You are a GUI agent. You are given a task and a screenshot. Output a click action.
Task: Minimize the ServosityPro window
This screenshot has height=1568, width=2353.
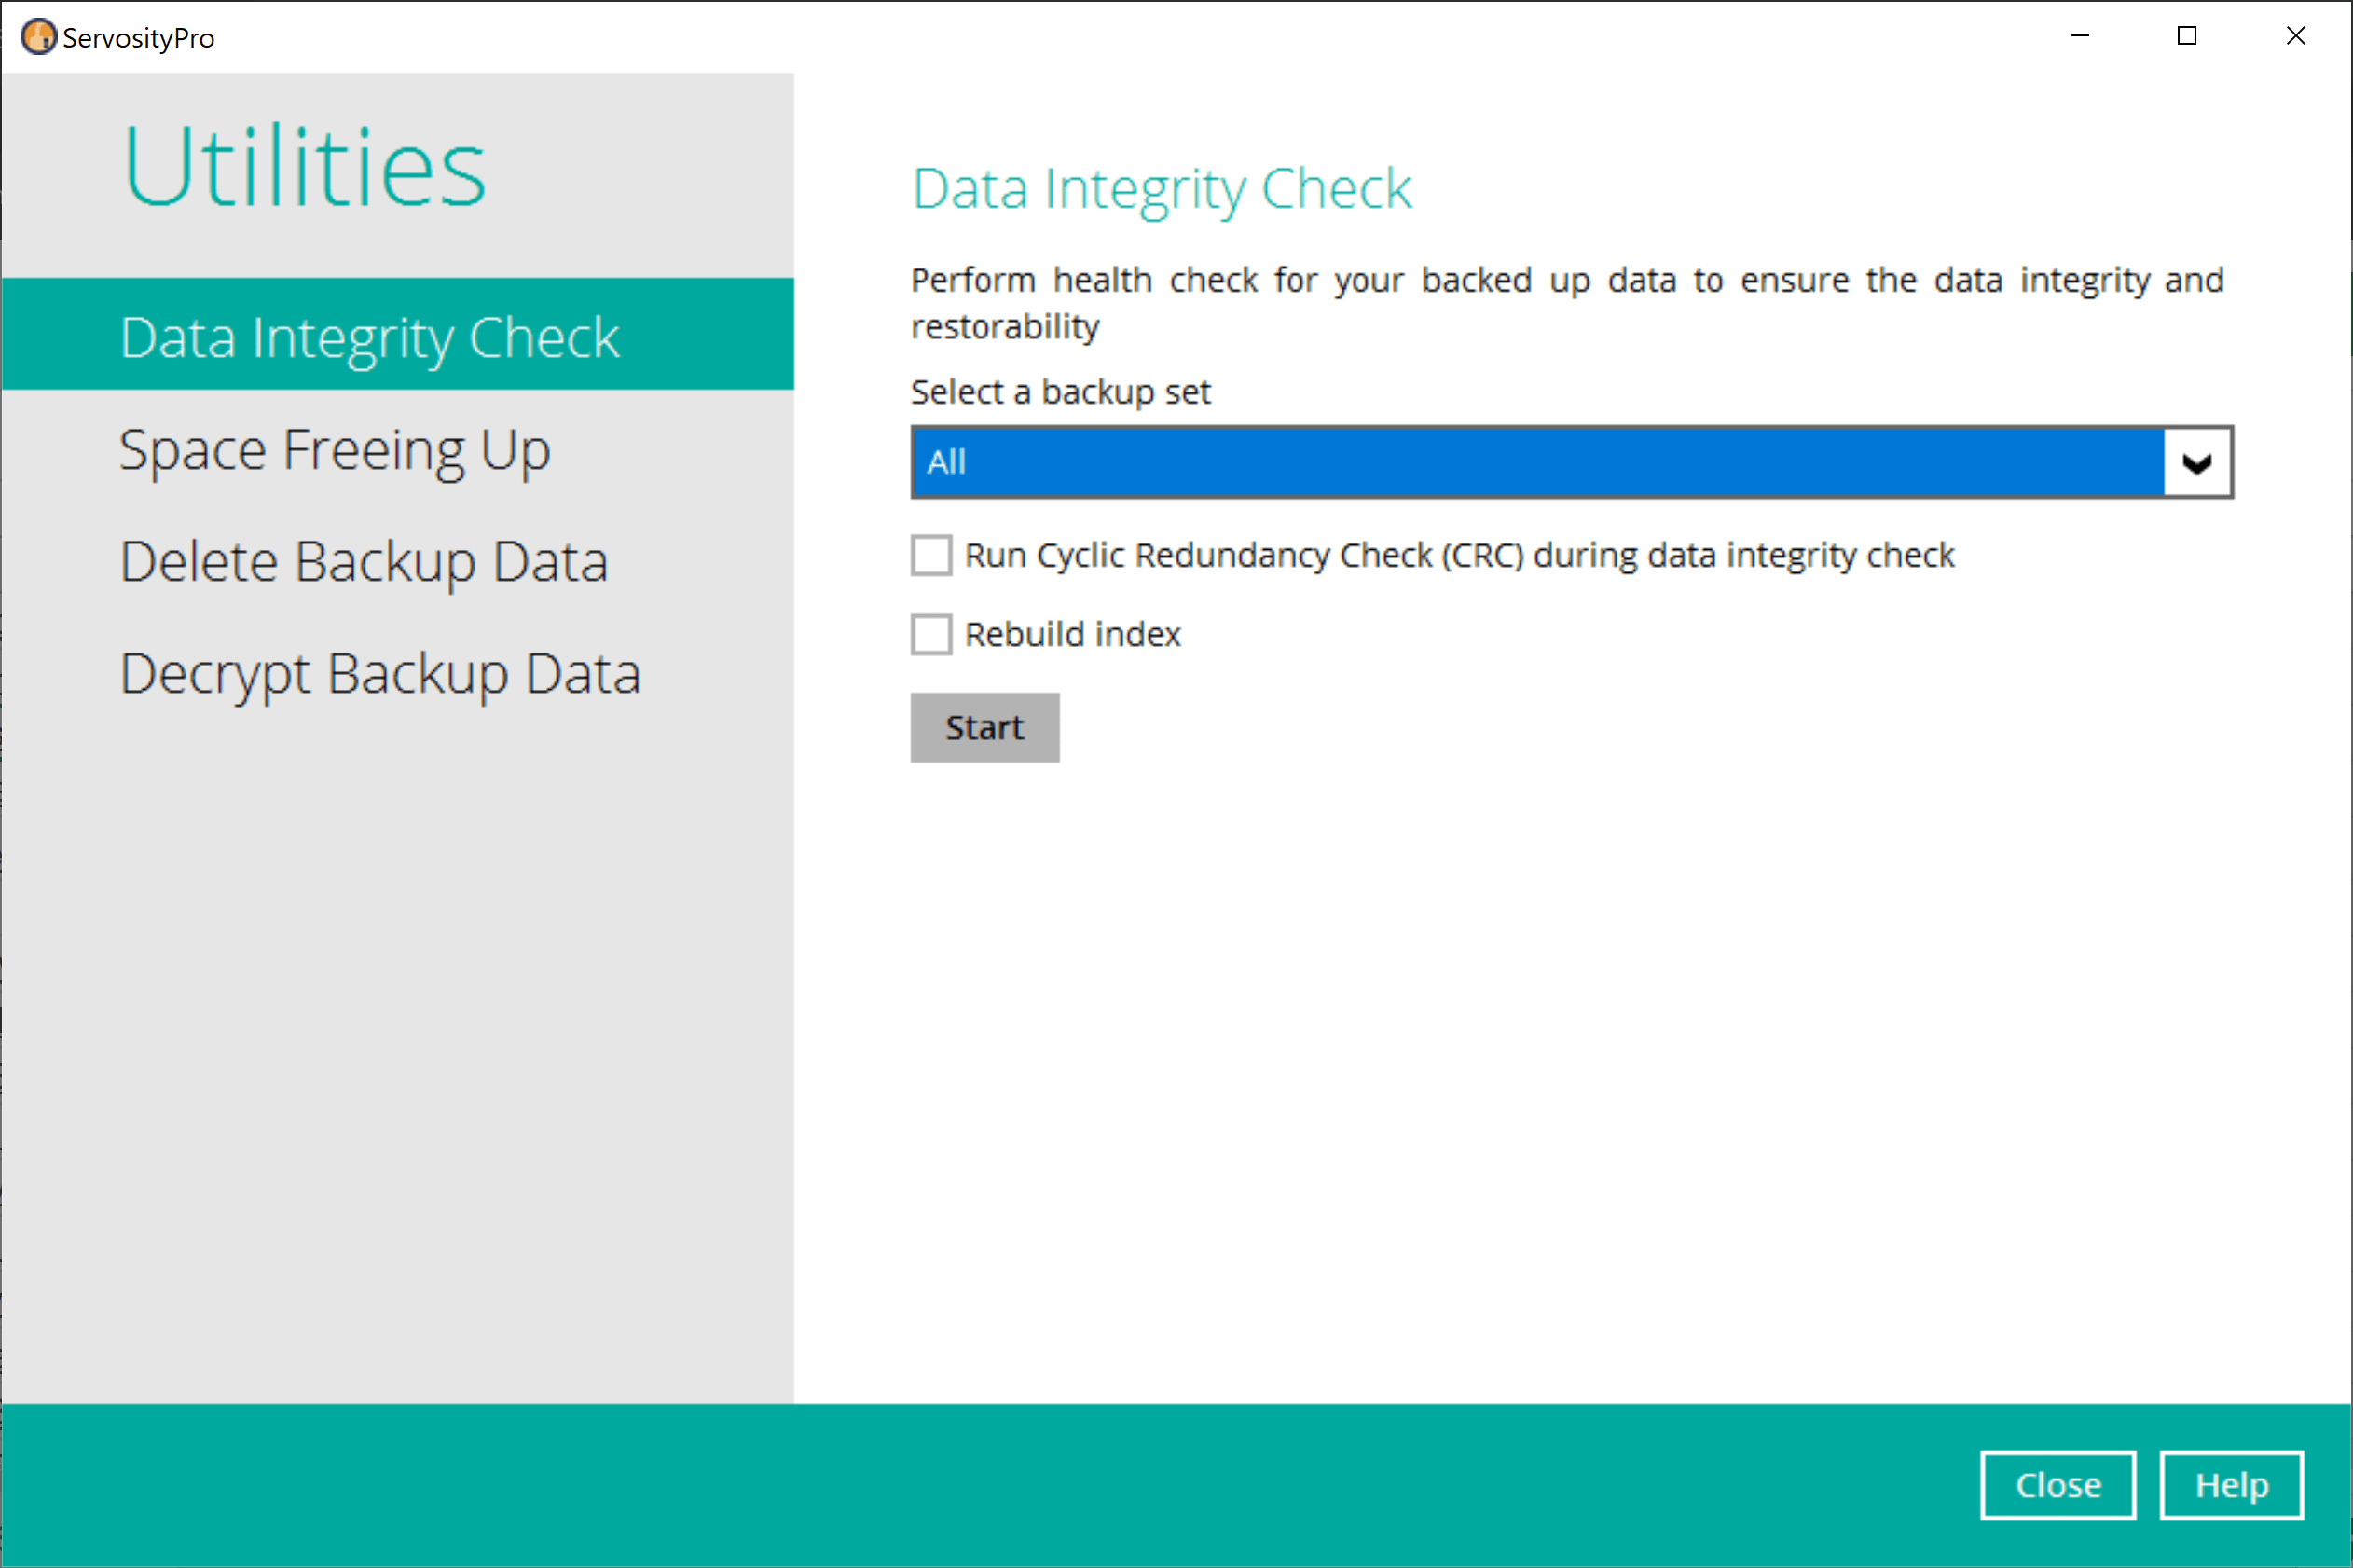[x=2080, y=36]
